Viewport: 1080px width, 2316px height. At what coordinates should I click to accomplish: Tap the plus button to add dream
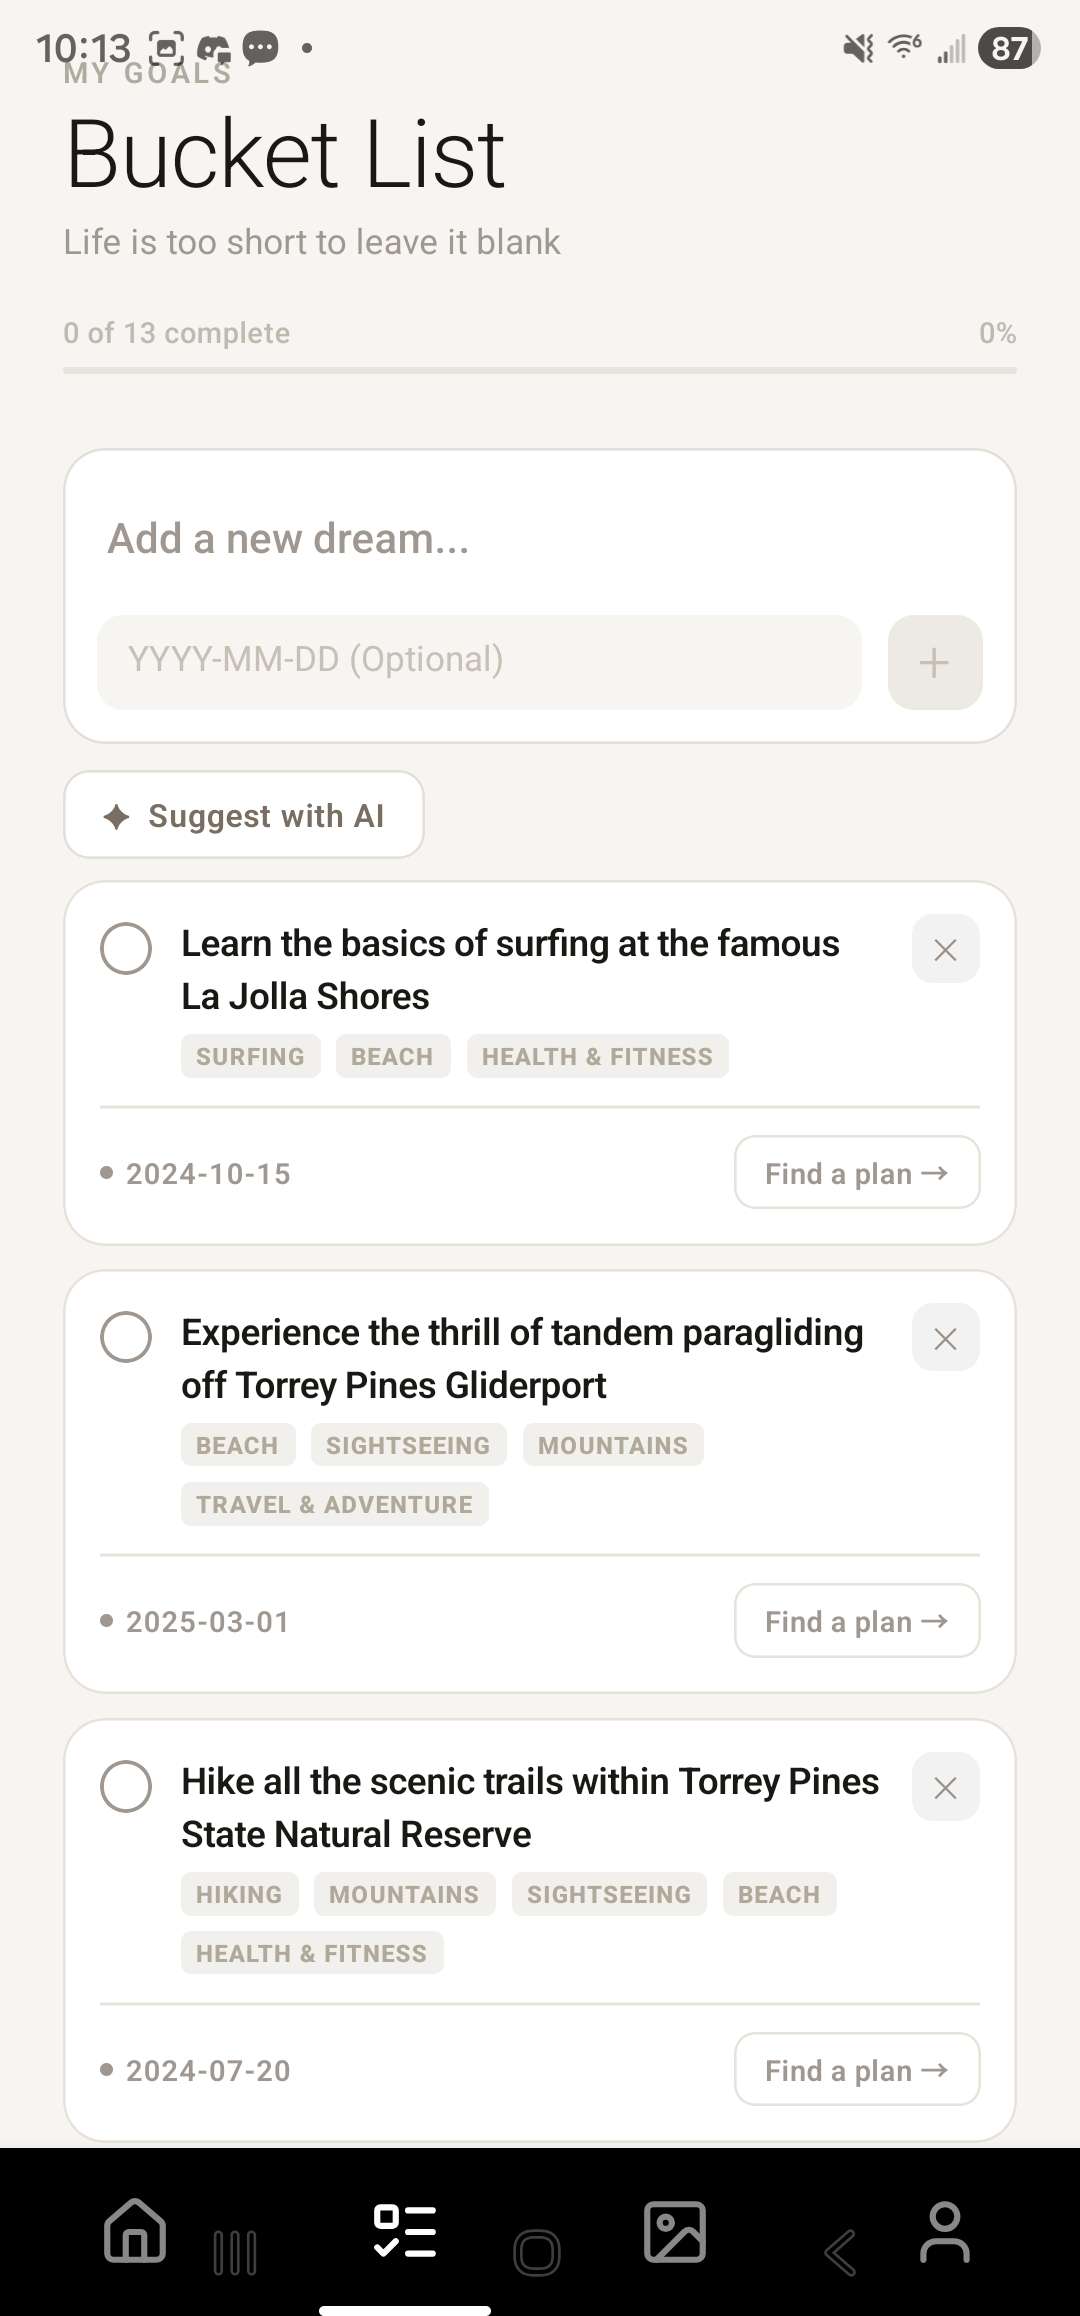(x=934, y=662)
